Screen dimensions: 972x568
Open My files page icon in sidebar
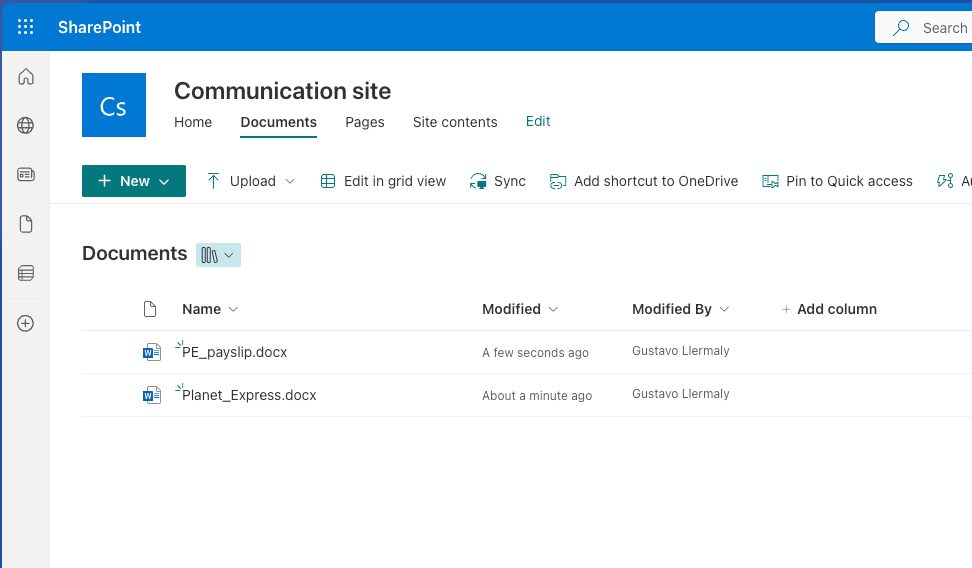pos(26,224)
